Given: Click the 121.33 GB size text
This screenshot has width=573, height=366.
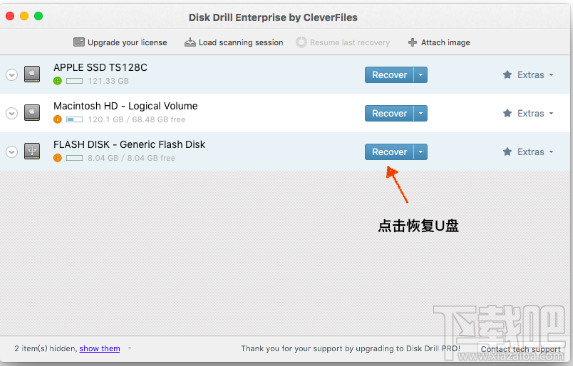Looking at the screenshot, I should pos(108,81).
